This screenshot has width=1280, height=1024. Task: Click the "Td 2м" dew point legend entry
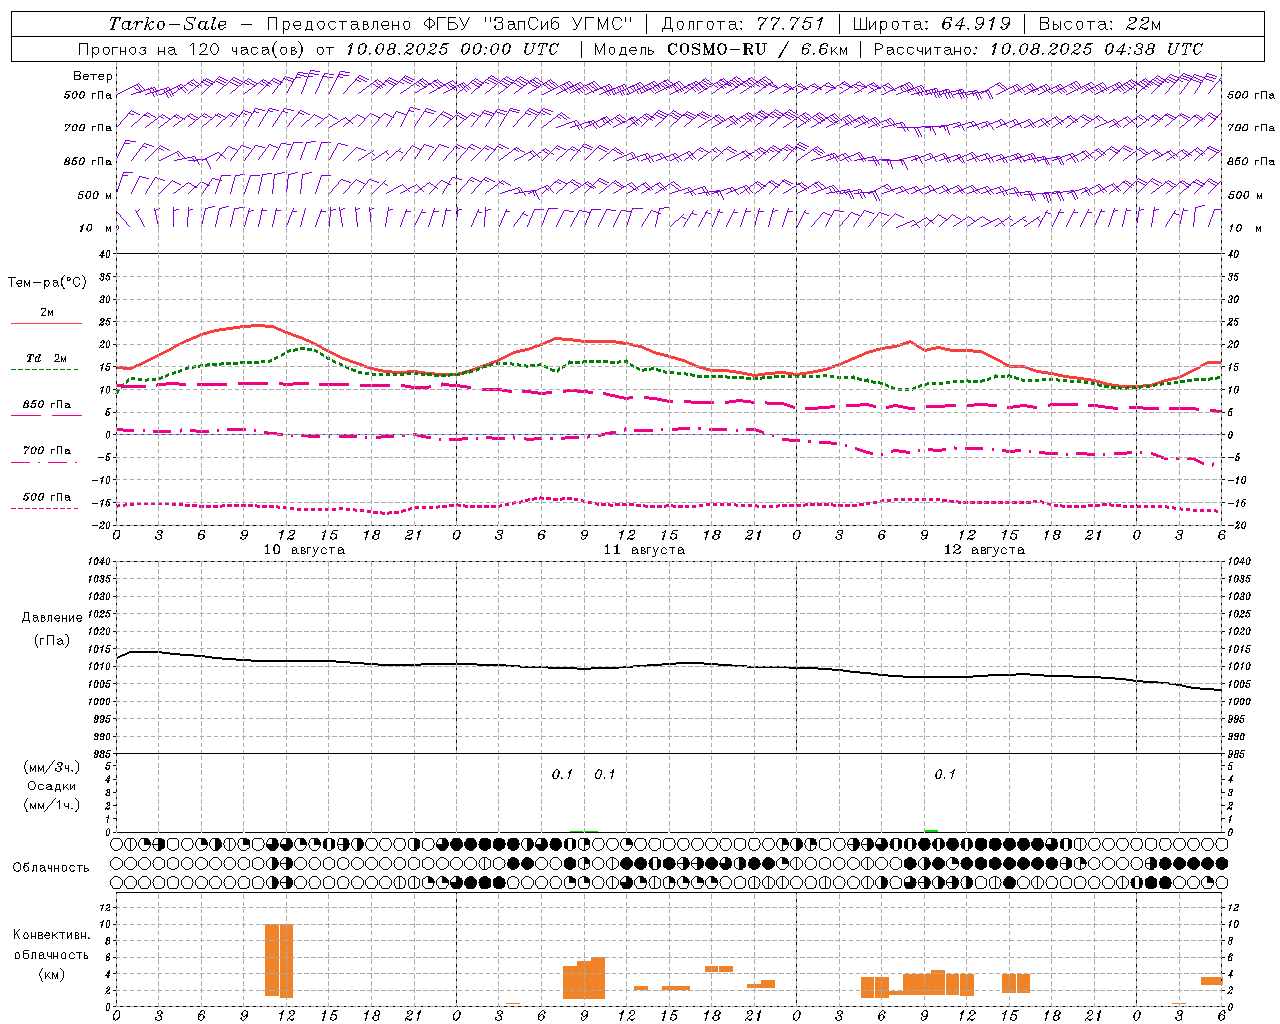tap(47, 358)
